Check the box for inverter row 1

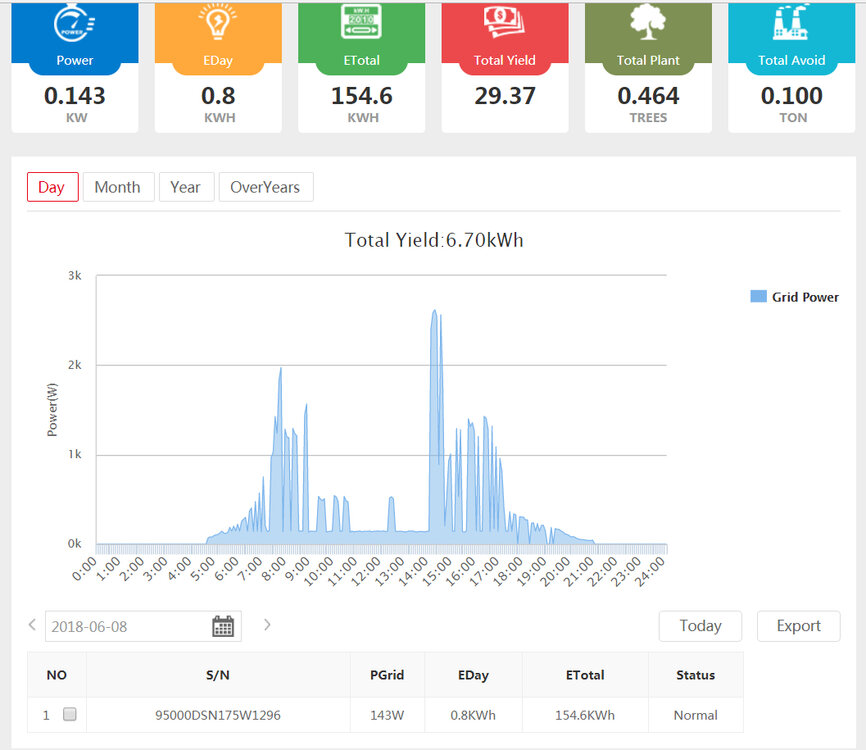pos(70,715)
